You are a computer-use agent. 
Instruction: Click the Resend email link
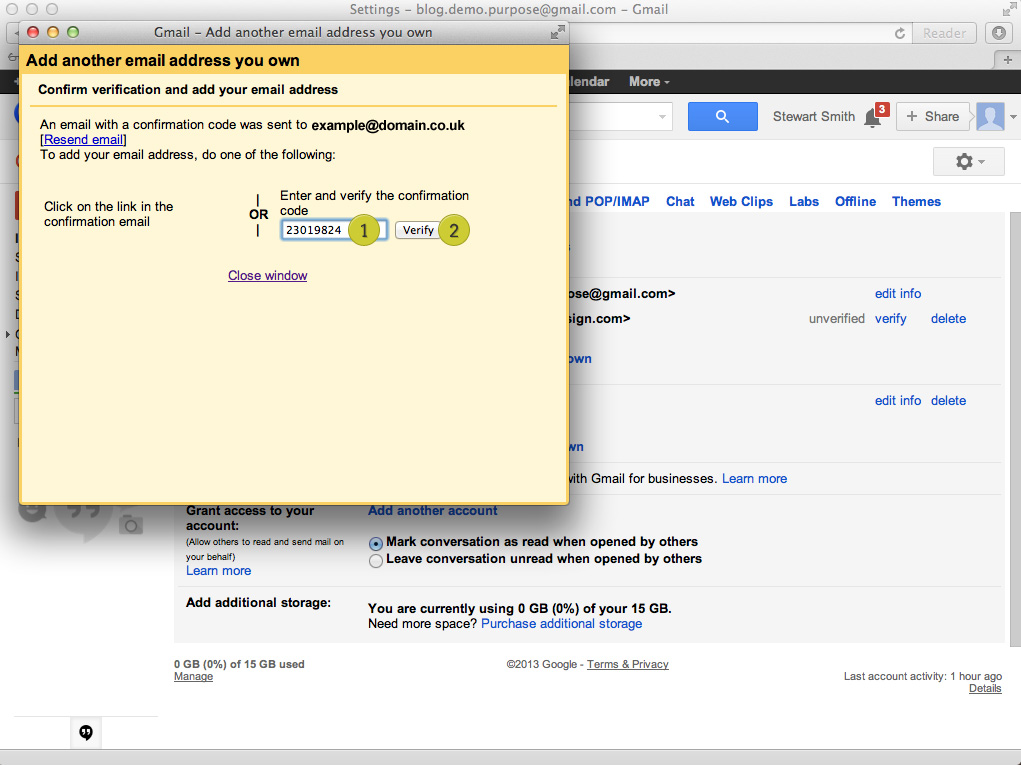tap(83, 140)
